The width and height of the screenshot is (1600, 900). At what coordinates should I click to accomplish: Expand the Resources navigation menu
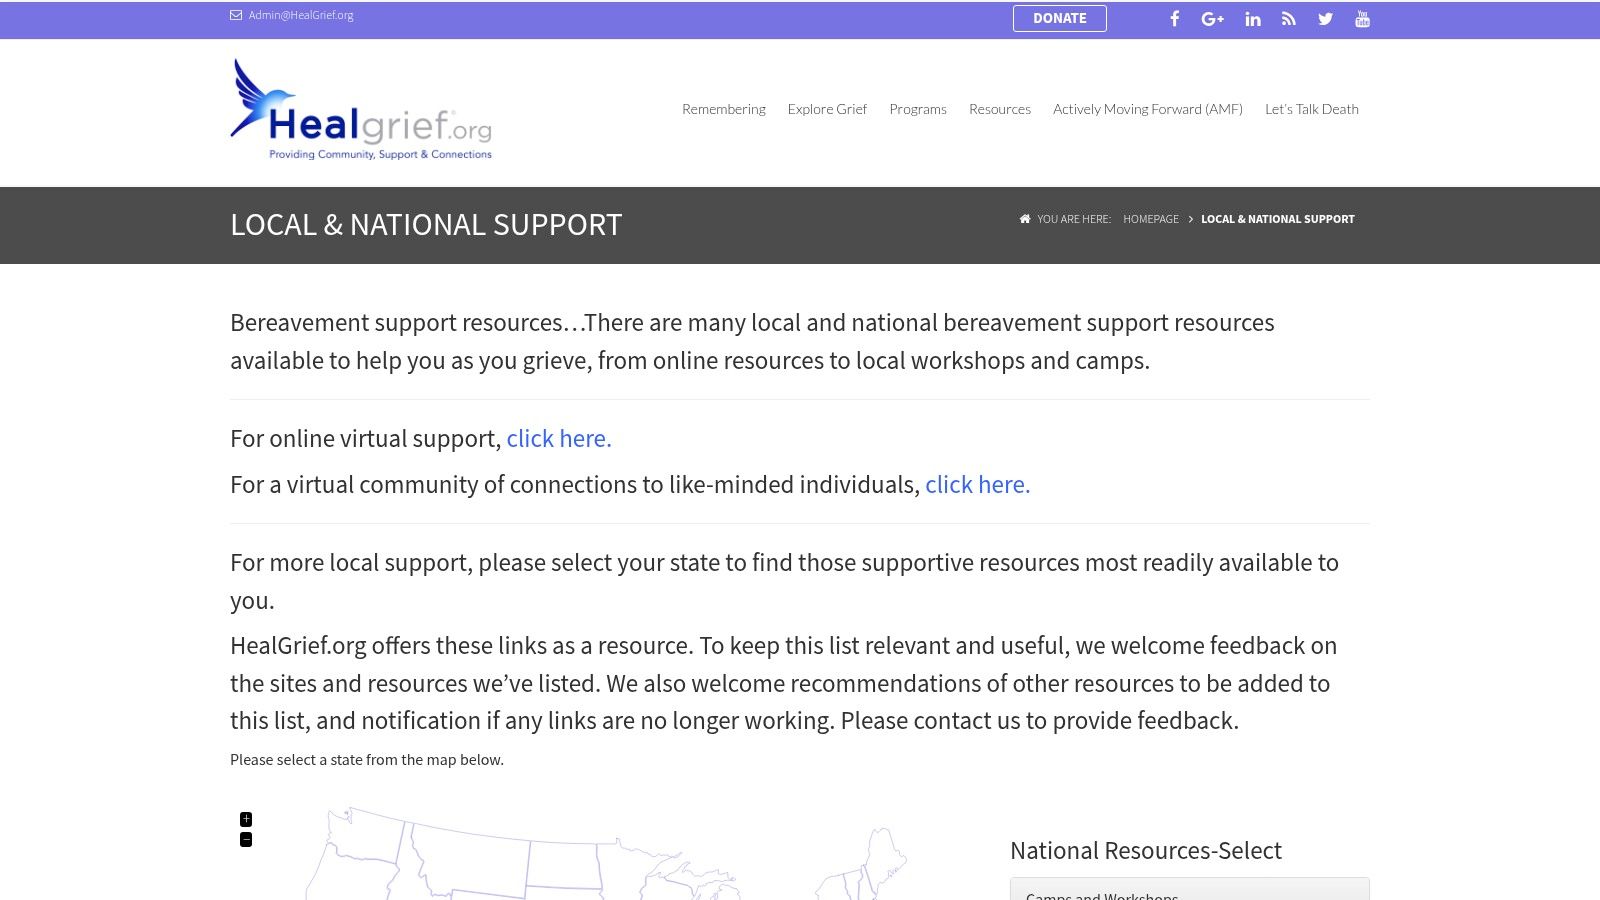point(1000,109)
